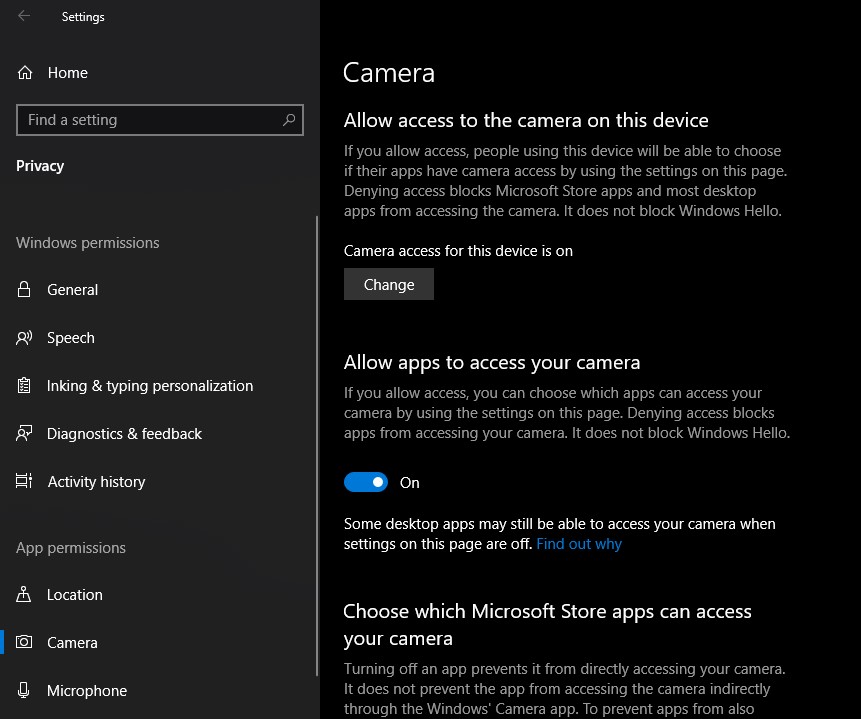Click the Activity history icon
This screenshot has height=719, width=861.
[24, 481]
